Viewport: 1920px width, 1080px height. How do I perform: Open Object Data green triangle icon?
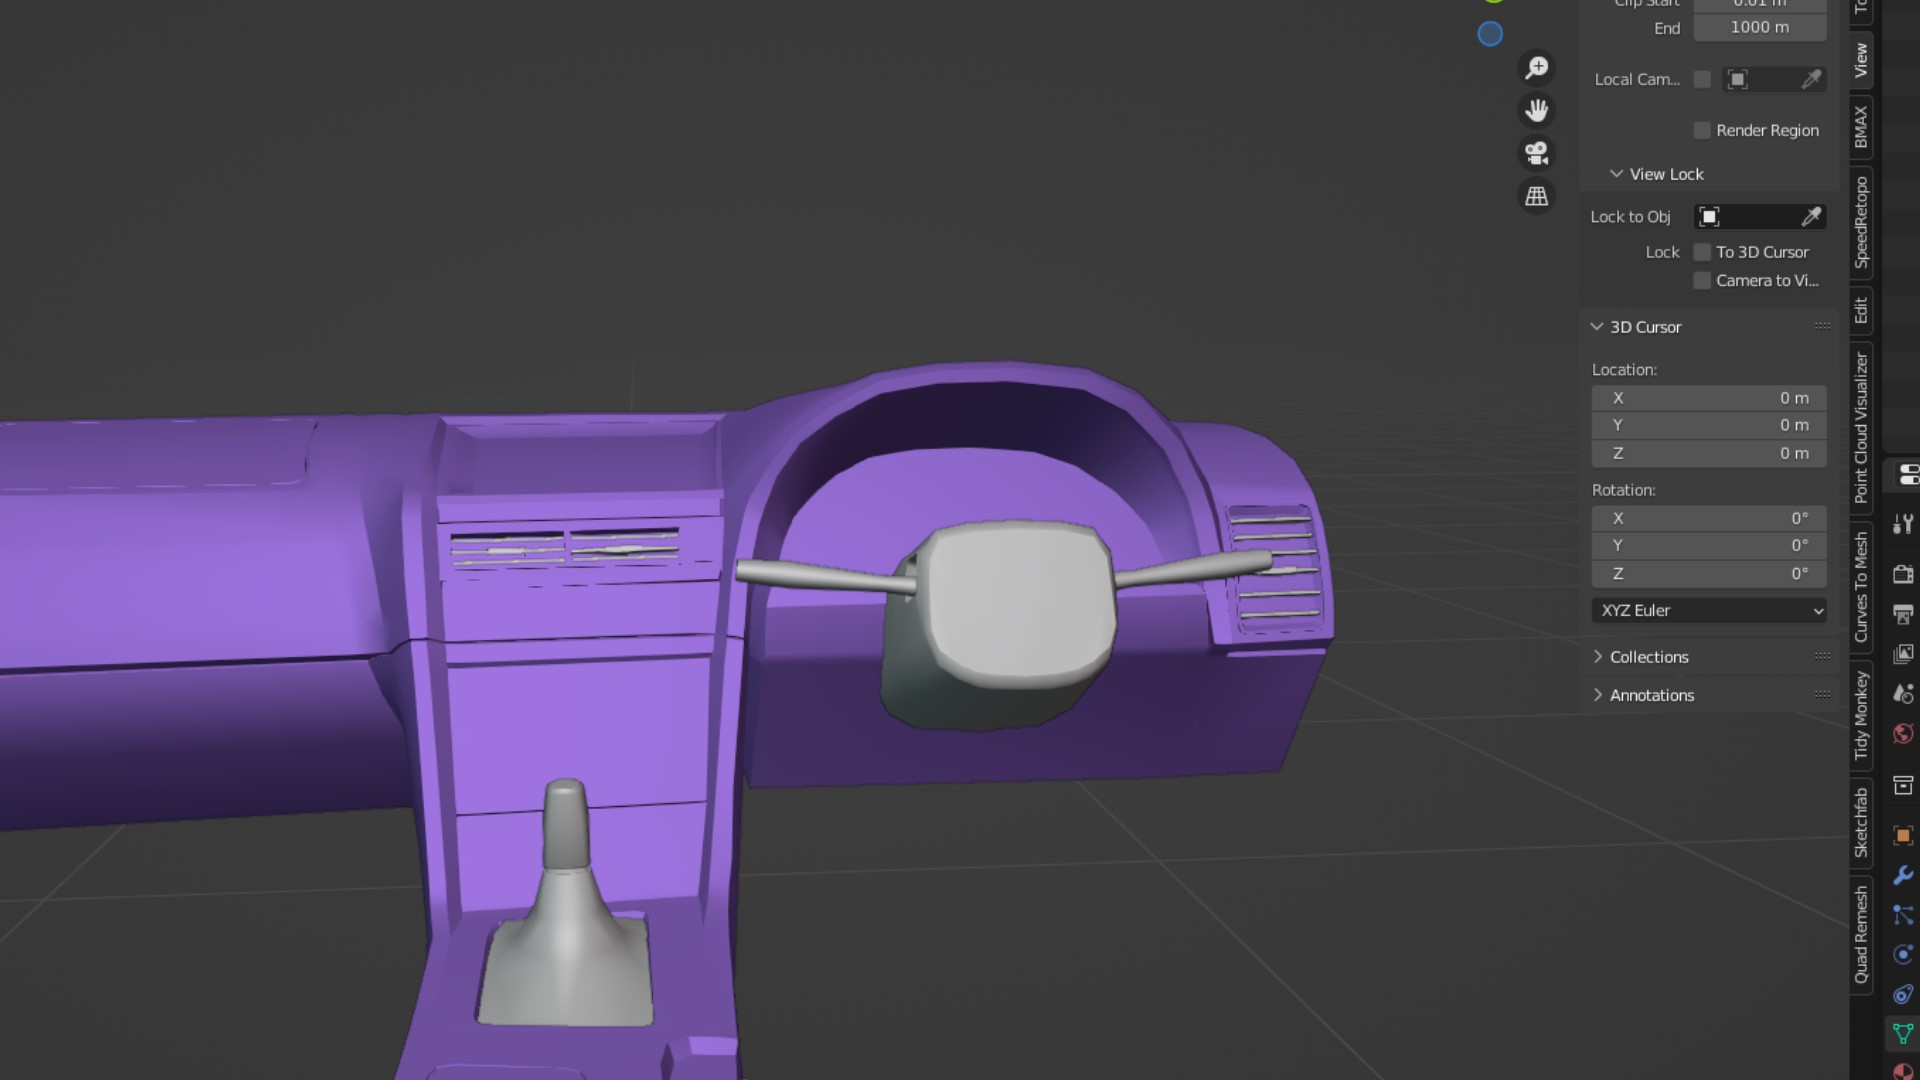[x=1902, y=1034]
